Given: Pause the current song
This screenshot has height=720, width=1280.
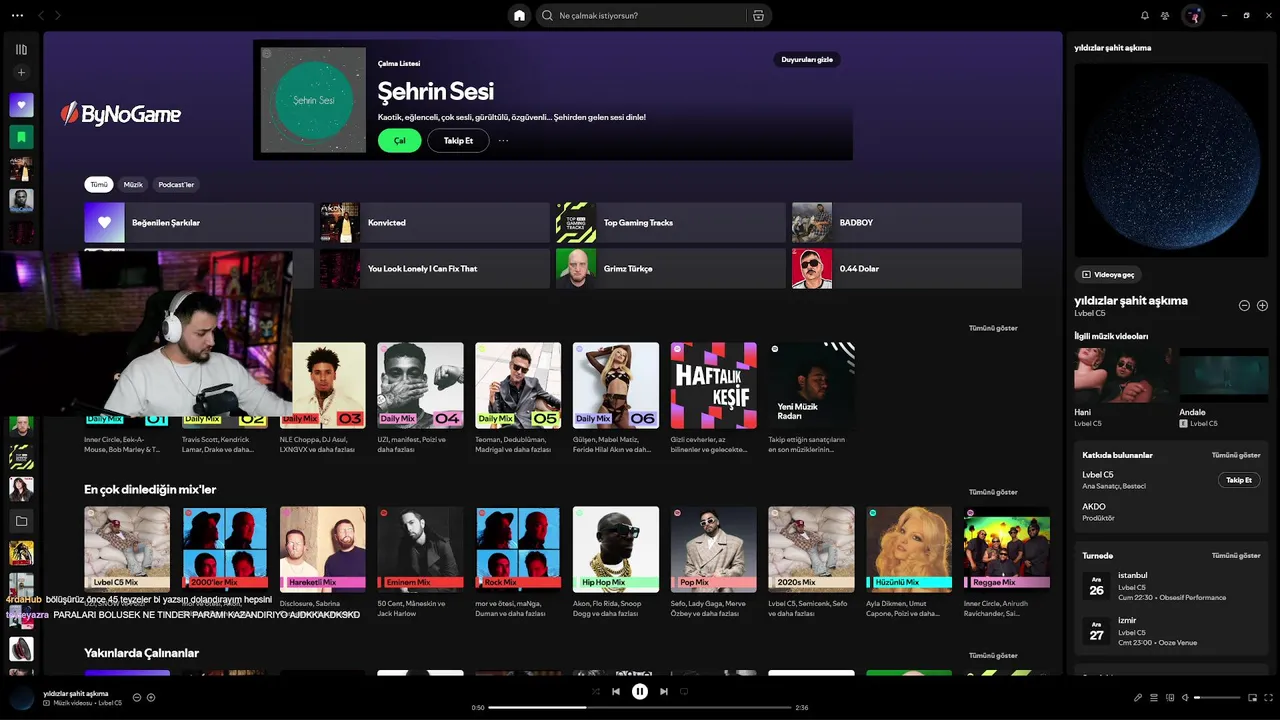Looking at the screenshot, I should click(x=640, y=691).
